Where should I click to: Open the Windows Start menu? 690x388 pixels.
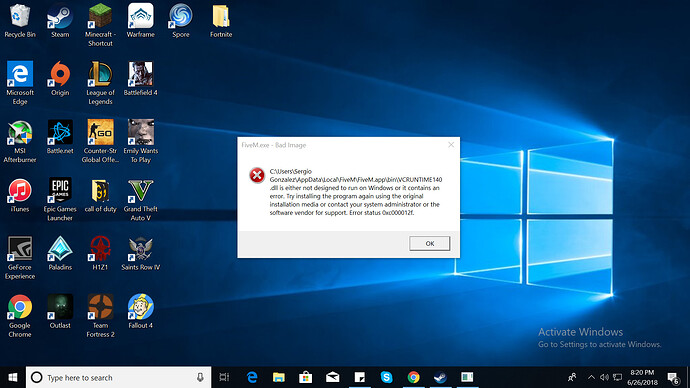click(13, 377)
